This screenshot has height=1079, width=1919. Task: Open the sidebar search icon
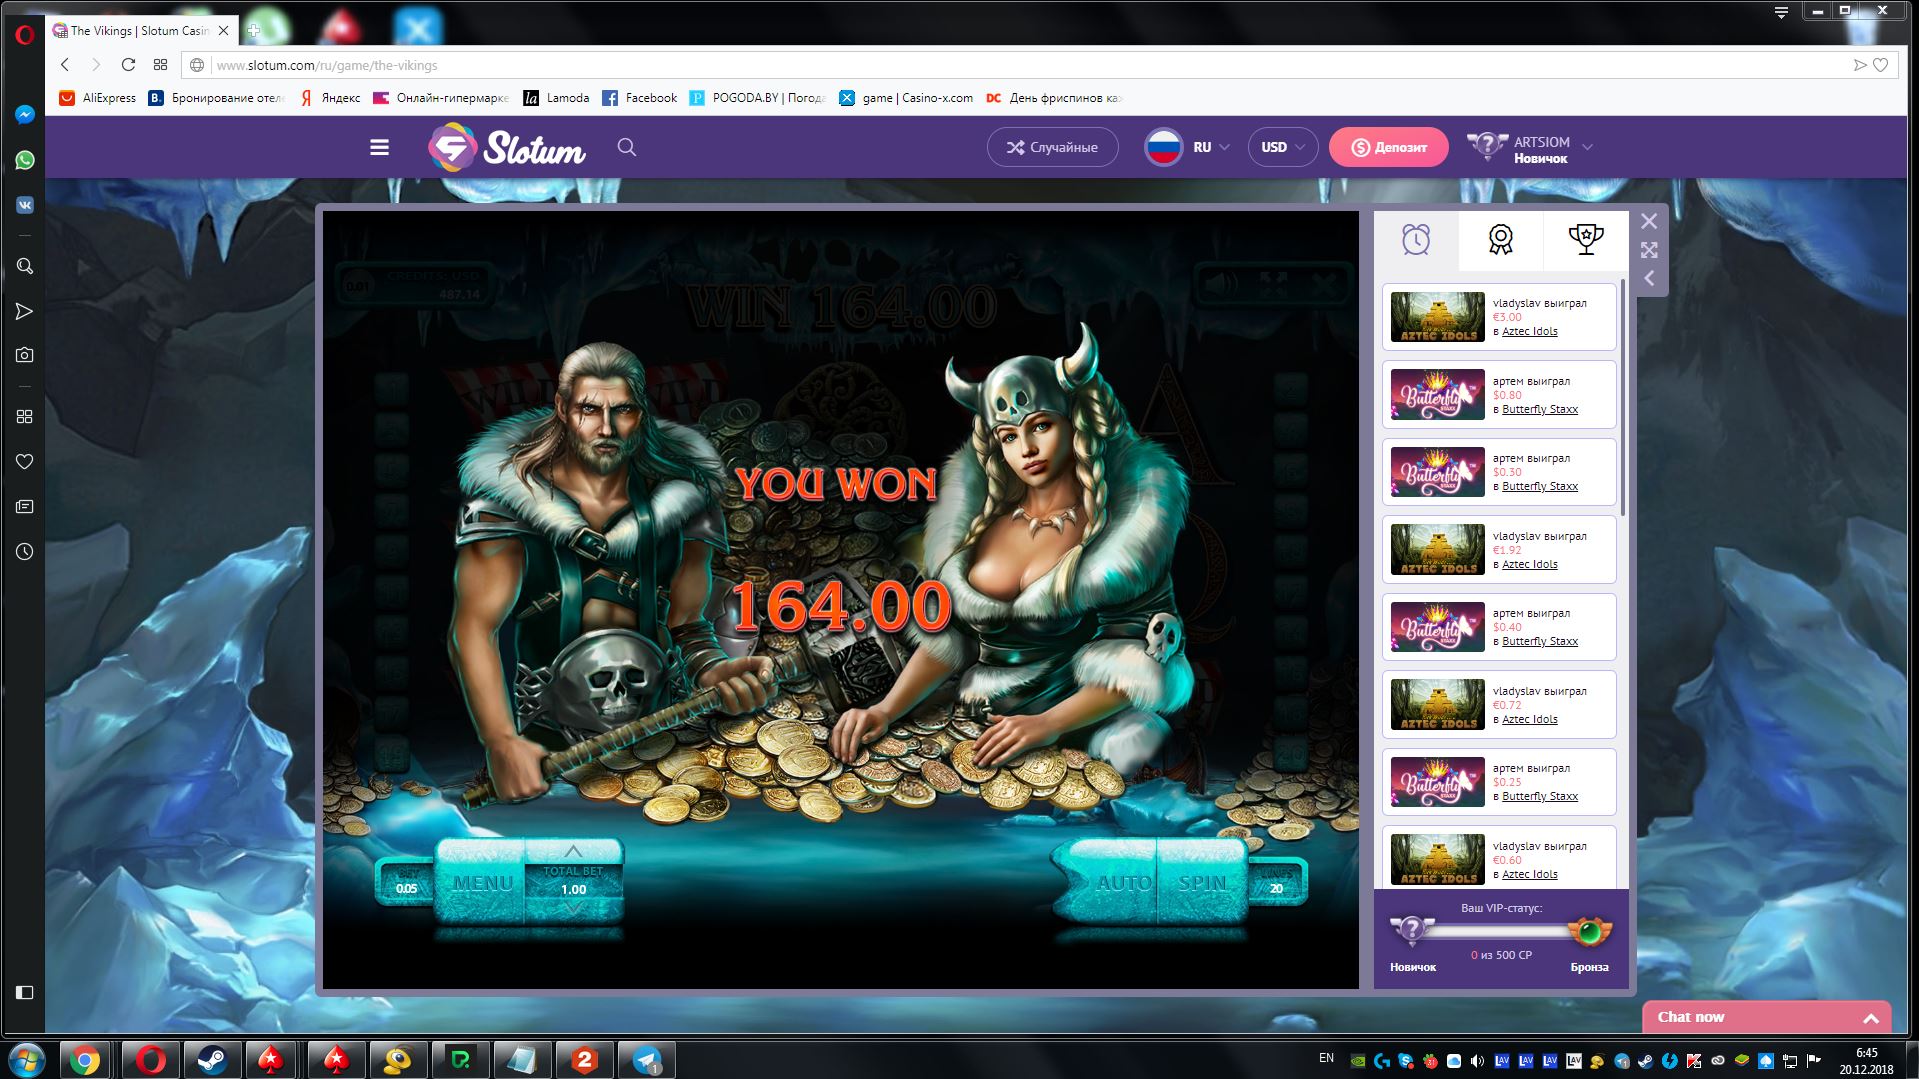click(x=25, y=266)
